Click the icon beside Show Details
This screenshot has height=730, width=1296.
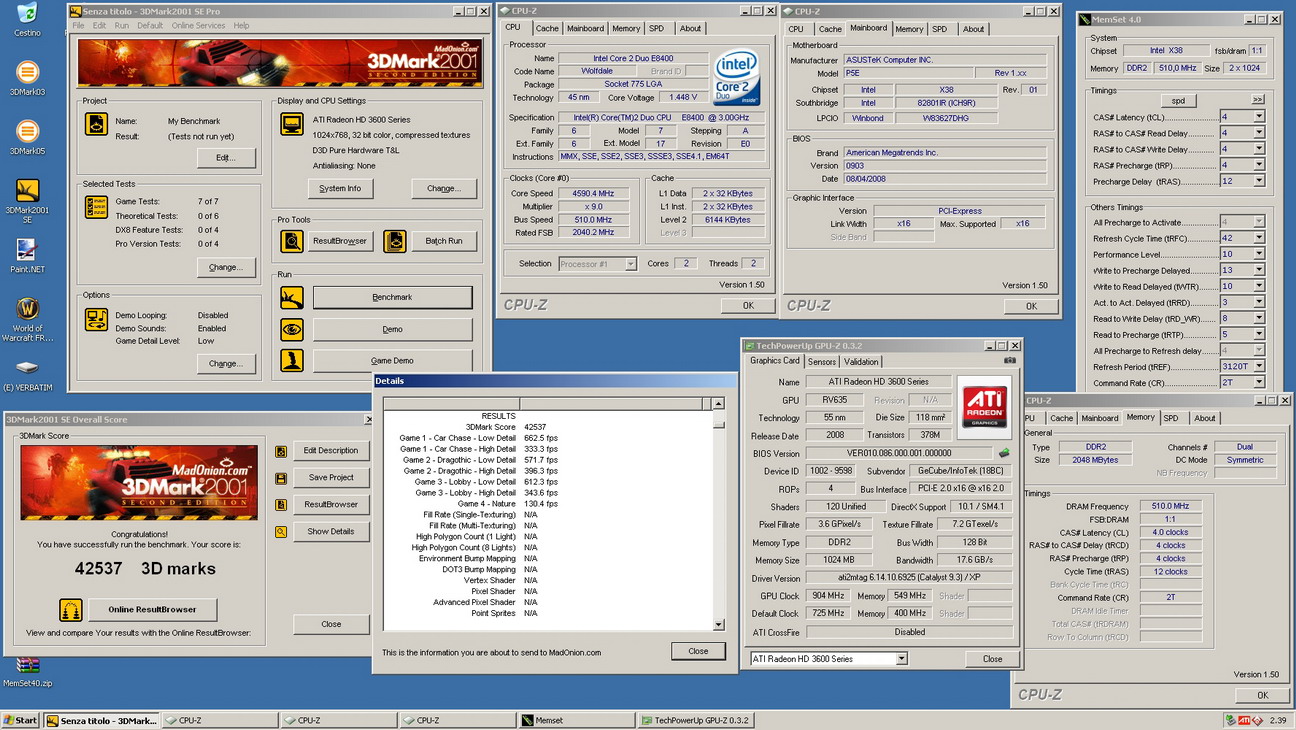pos(281,532)
